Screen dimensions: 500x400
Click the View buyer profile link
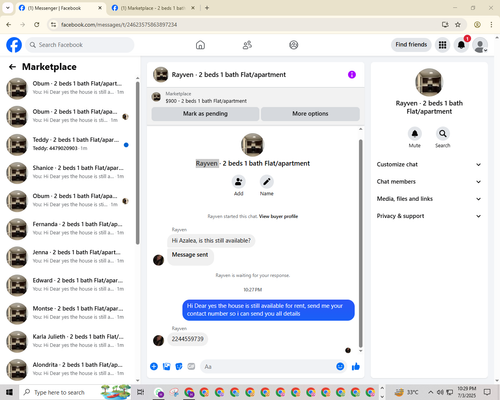point(278,216)
